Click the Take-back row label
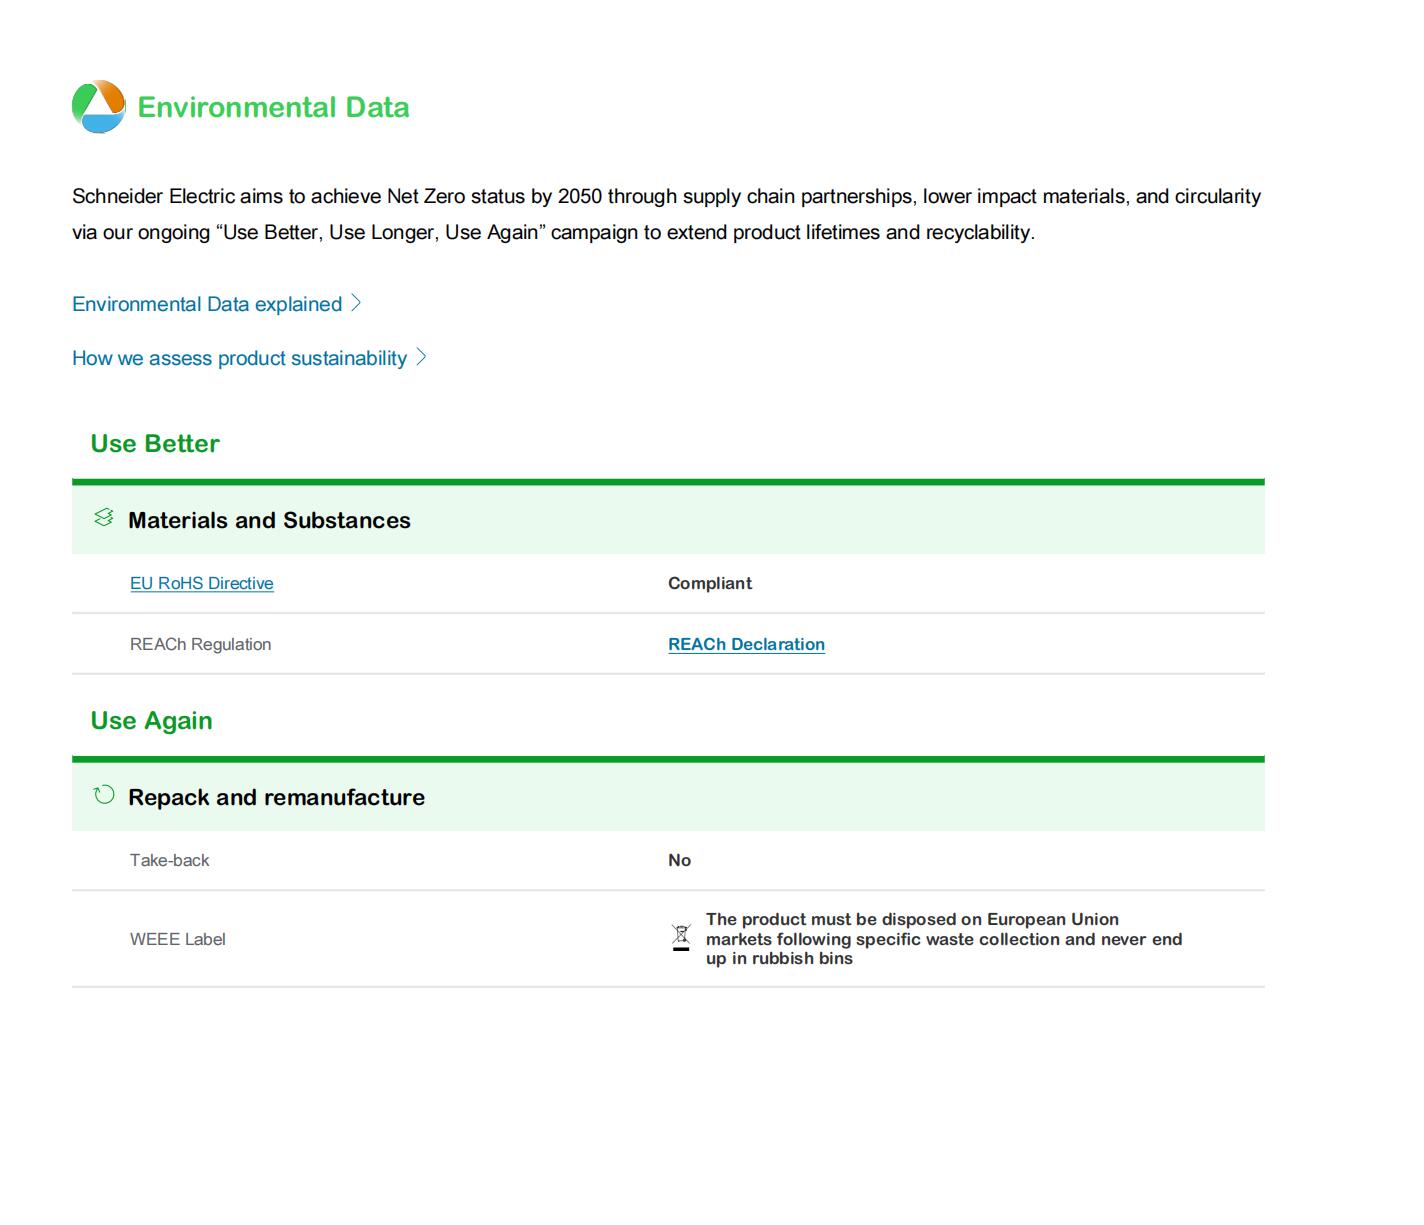Viewport: 1424px width, 1225px height. [x=169, y=860]
